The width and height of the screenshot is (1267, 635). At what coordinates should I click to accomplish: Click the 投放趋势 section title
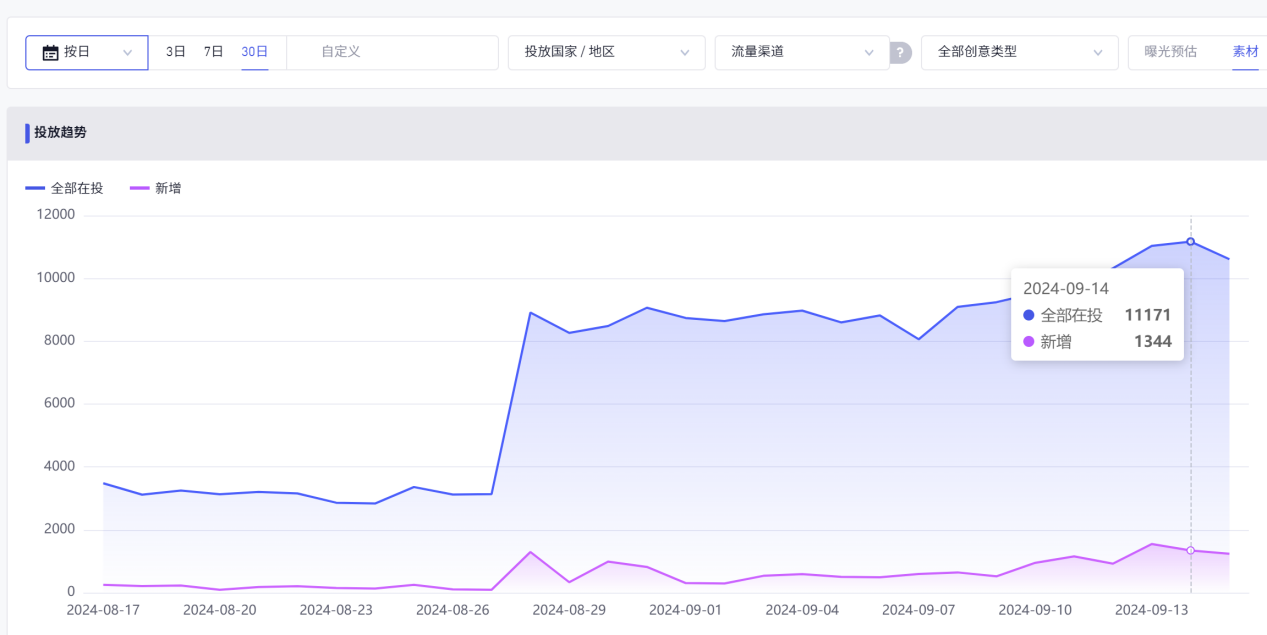click(60, 132)
